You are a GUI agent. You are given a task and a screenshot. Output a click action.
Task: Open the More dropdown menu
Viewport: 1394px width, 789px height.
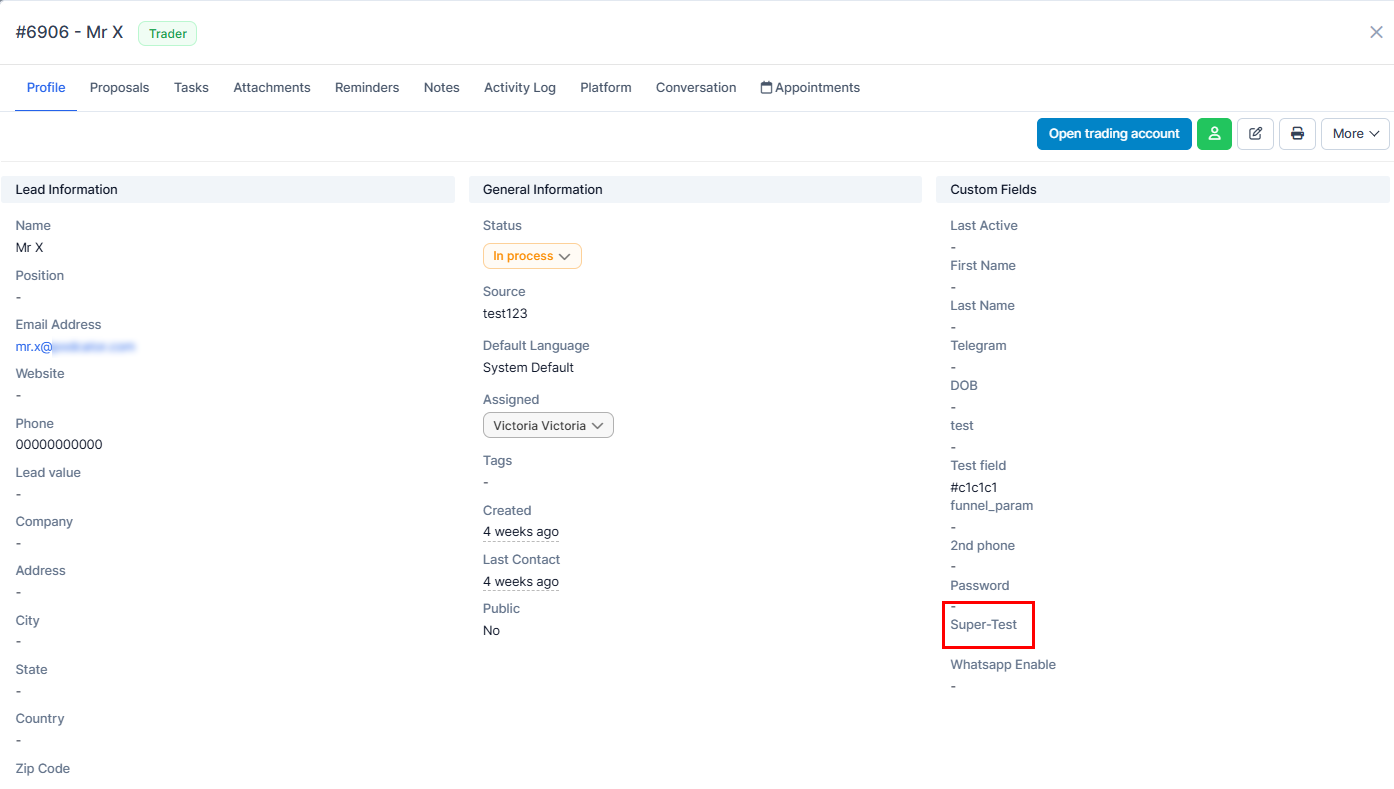pos(1355,134)
